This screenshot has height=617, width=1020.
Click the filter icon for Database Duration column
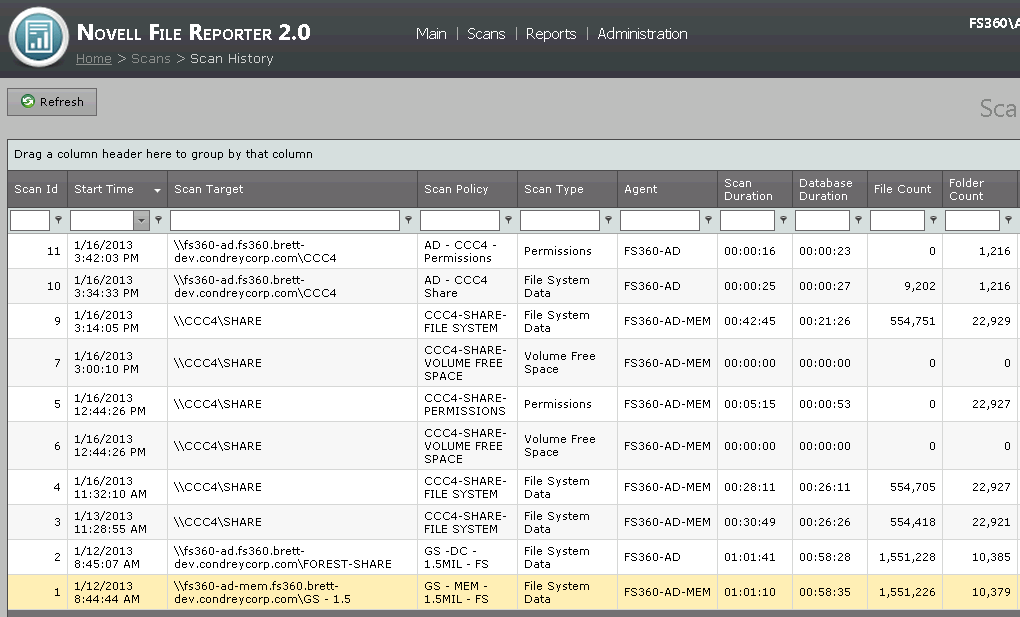(x=858, y=220)
